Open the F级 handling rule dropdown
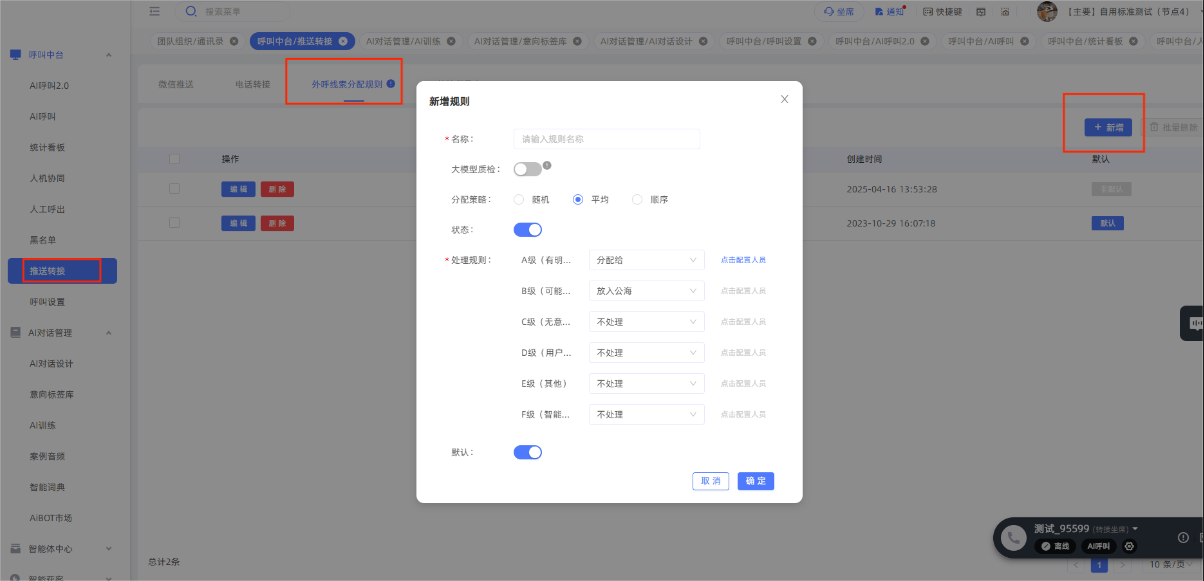 tap(646, 414)
